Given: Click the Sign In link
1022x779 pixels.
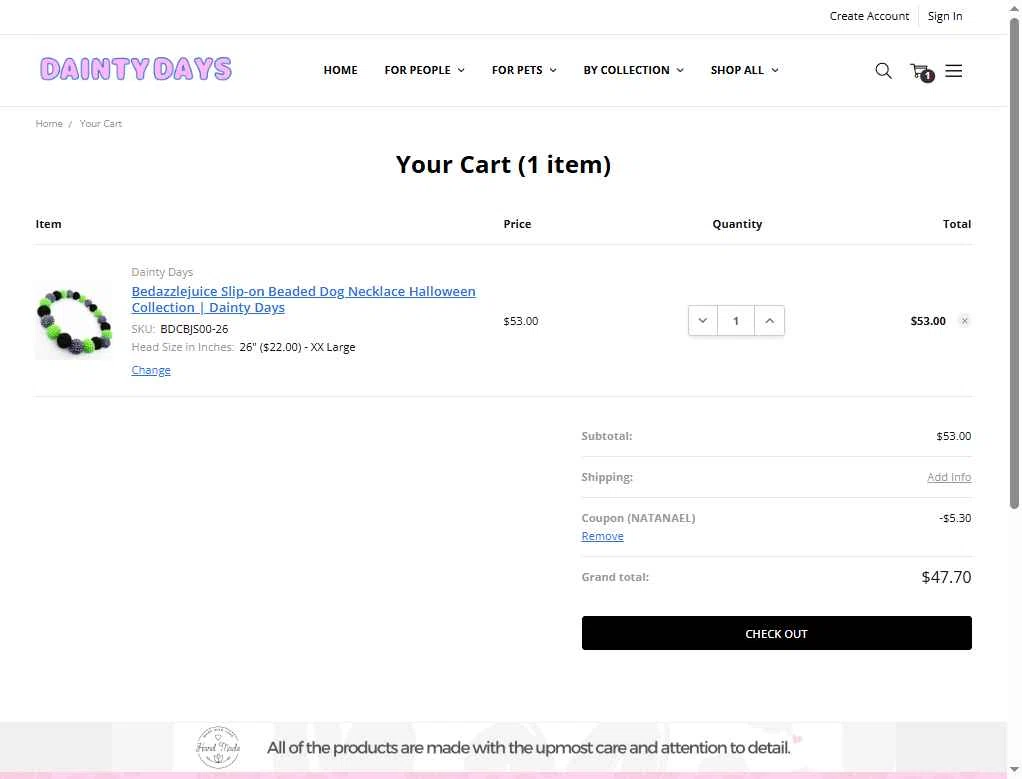Looking at the screenshot, I should 944,16.
